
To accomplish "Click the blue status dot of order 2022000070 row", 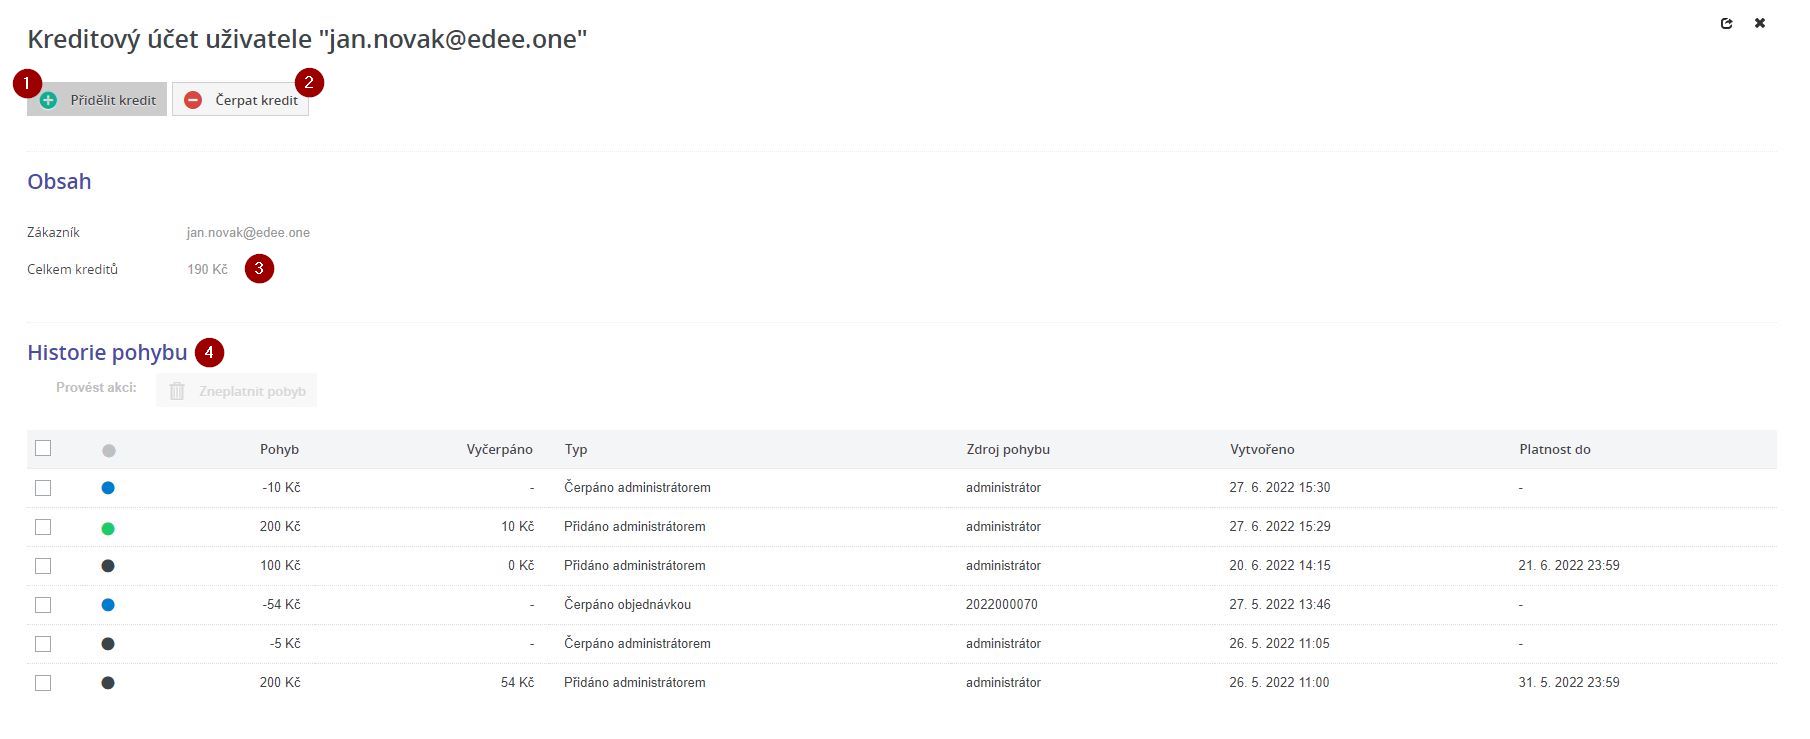I will [x=108, y=605].
